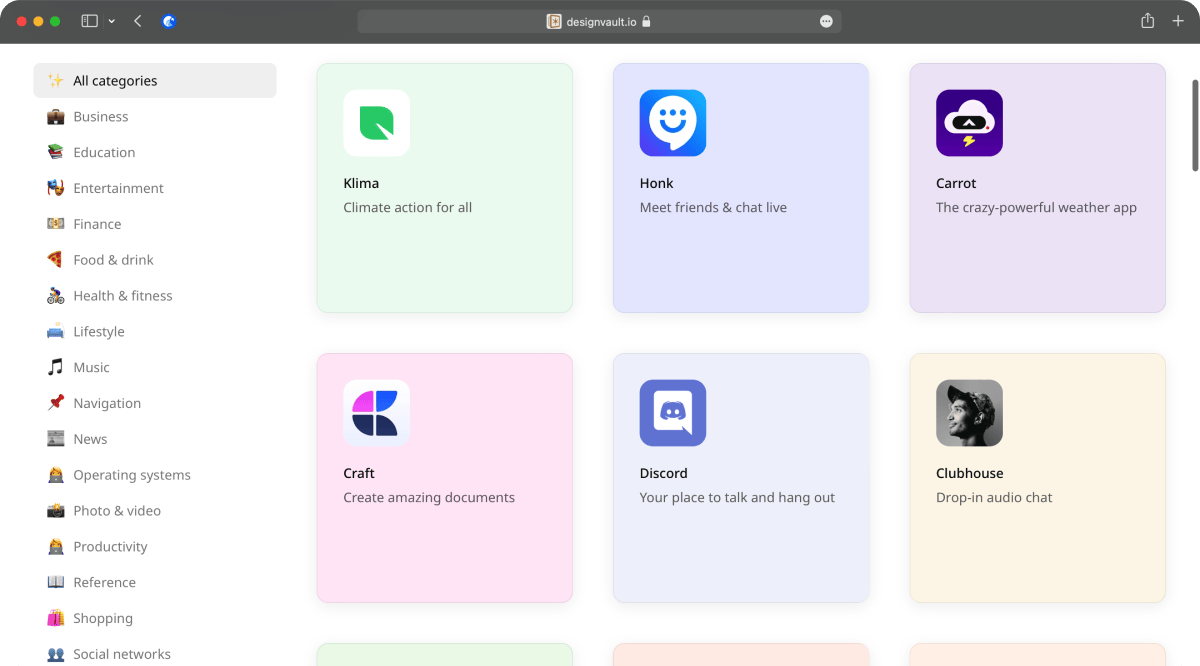Click the shopping bags icon next to Shopping
1200x666 pixels.
coord(56,618)
